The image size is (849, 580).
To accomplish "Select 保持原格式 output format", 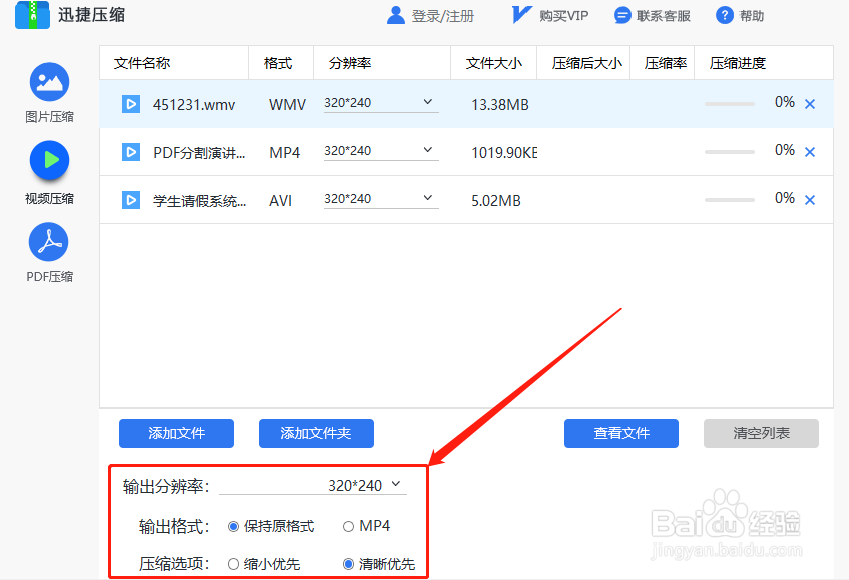I will tap(234, 525).
